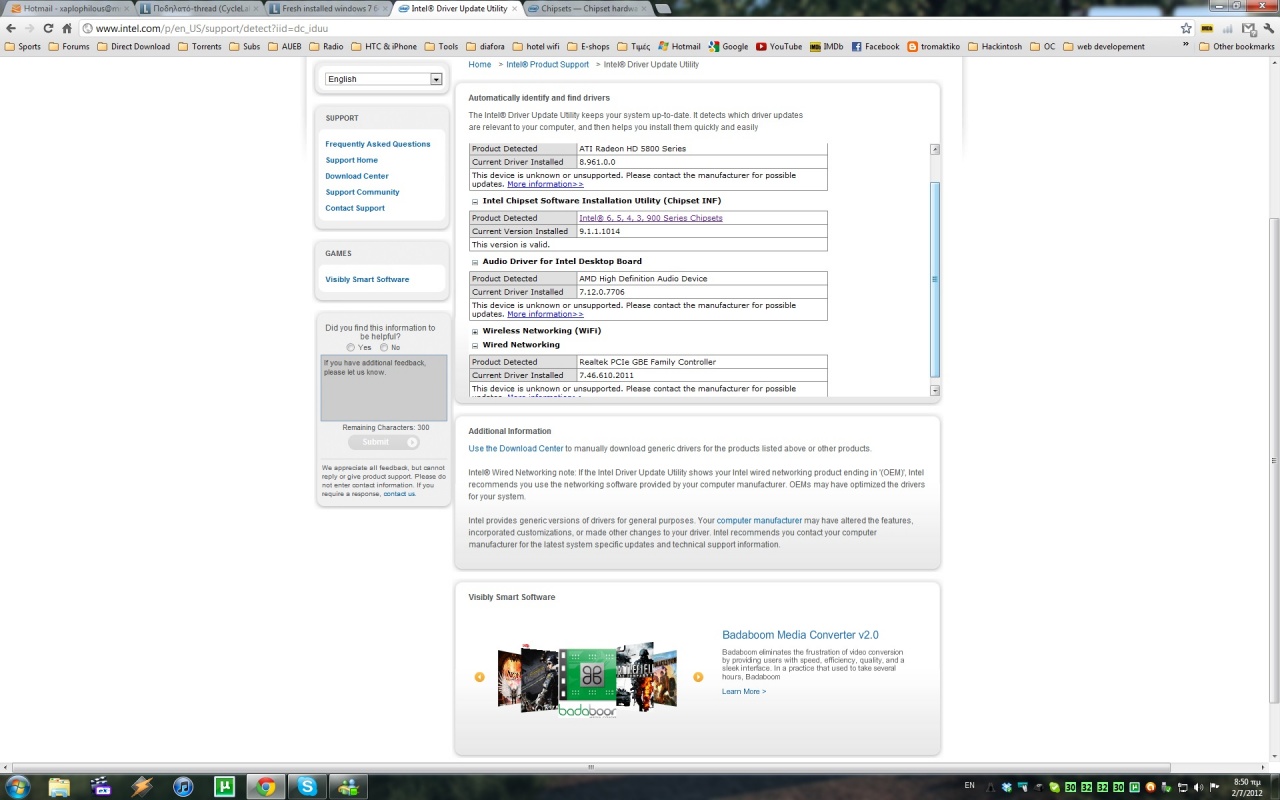Click the address bar URL field
Image resolution: width=1280 pixels, height=800 pixels.
tap(630, 28)
